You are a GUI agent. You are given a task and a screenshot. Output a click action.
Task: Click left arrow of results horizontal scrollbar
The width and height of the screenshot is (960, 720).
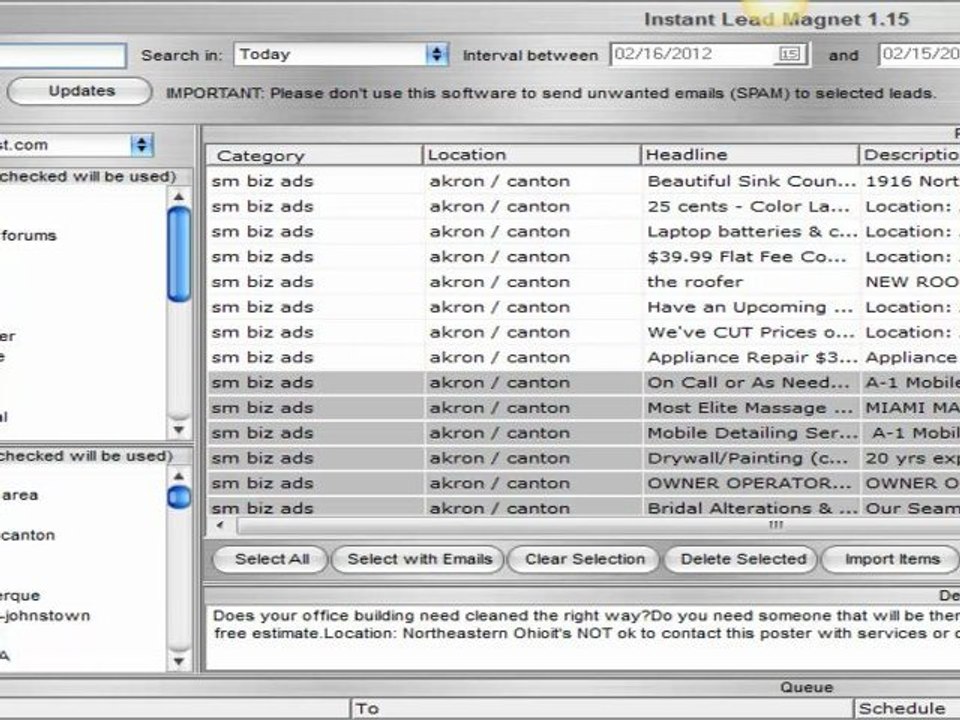[x=220, y=525]
